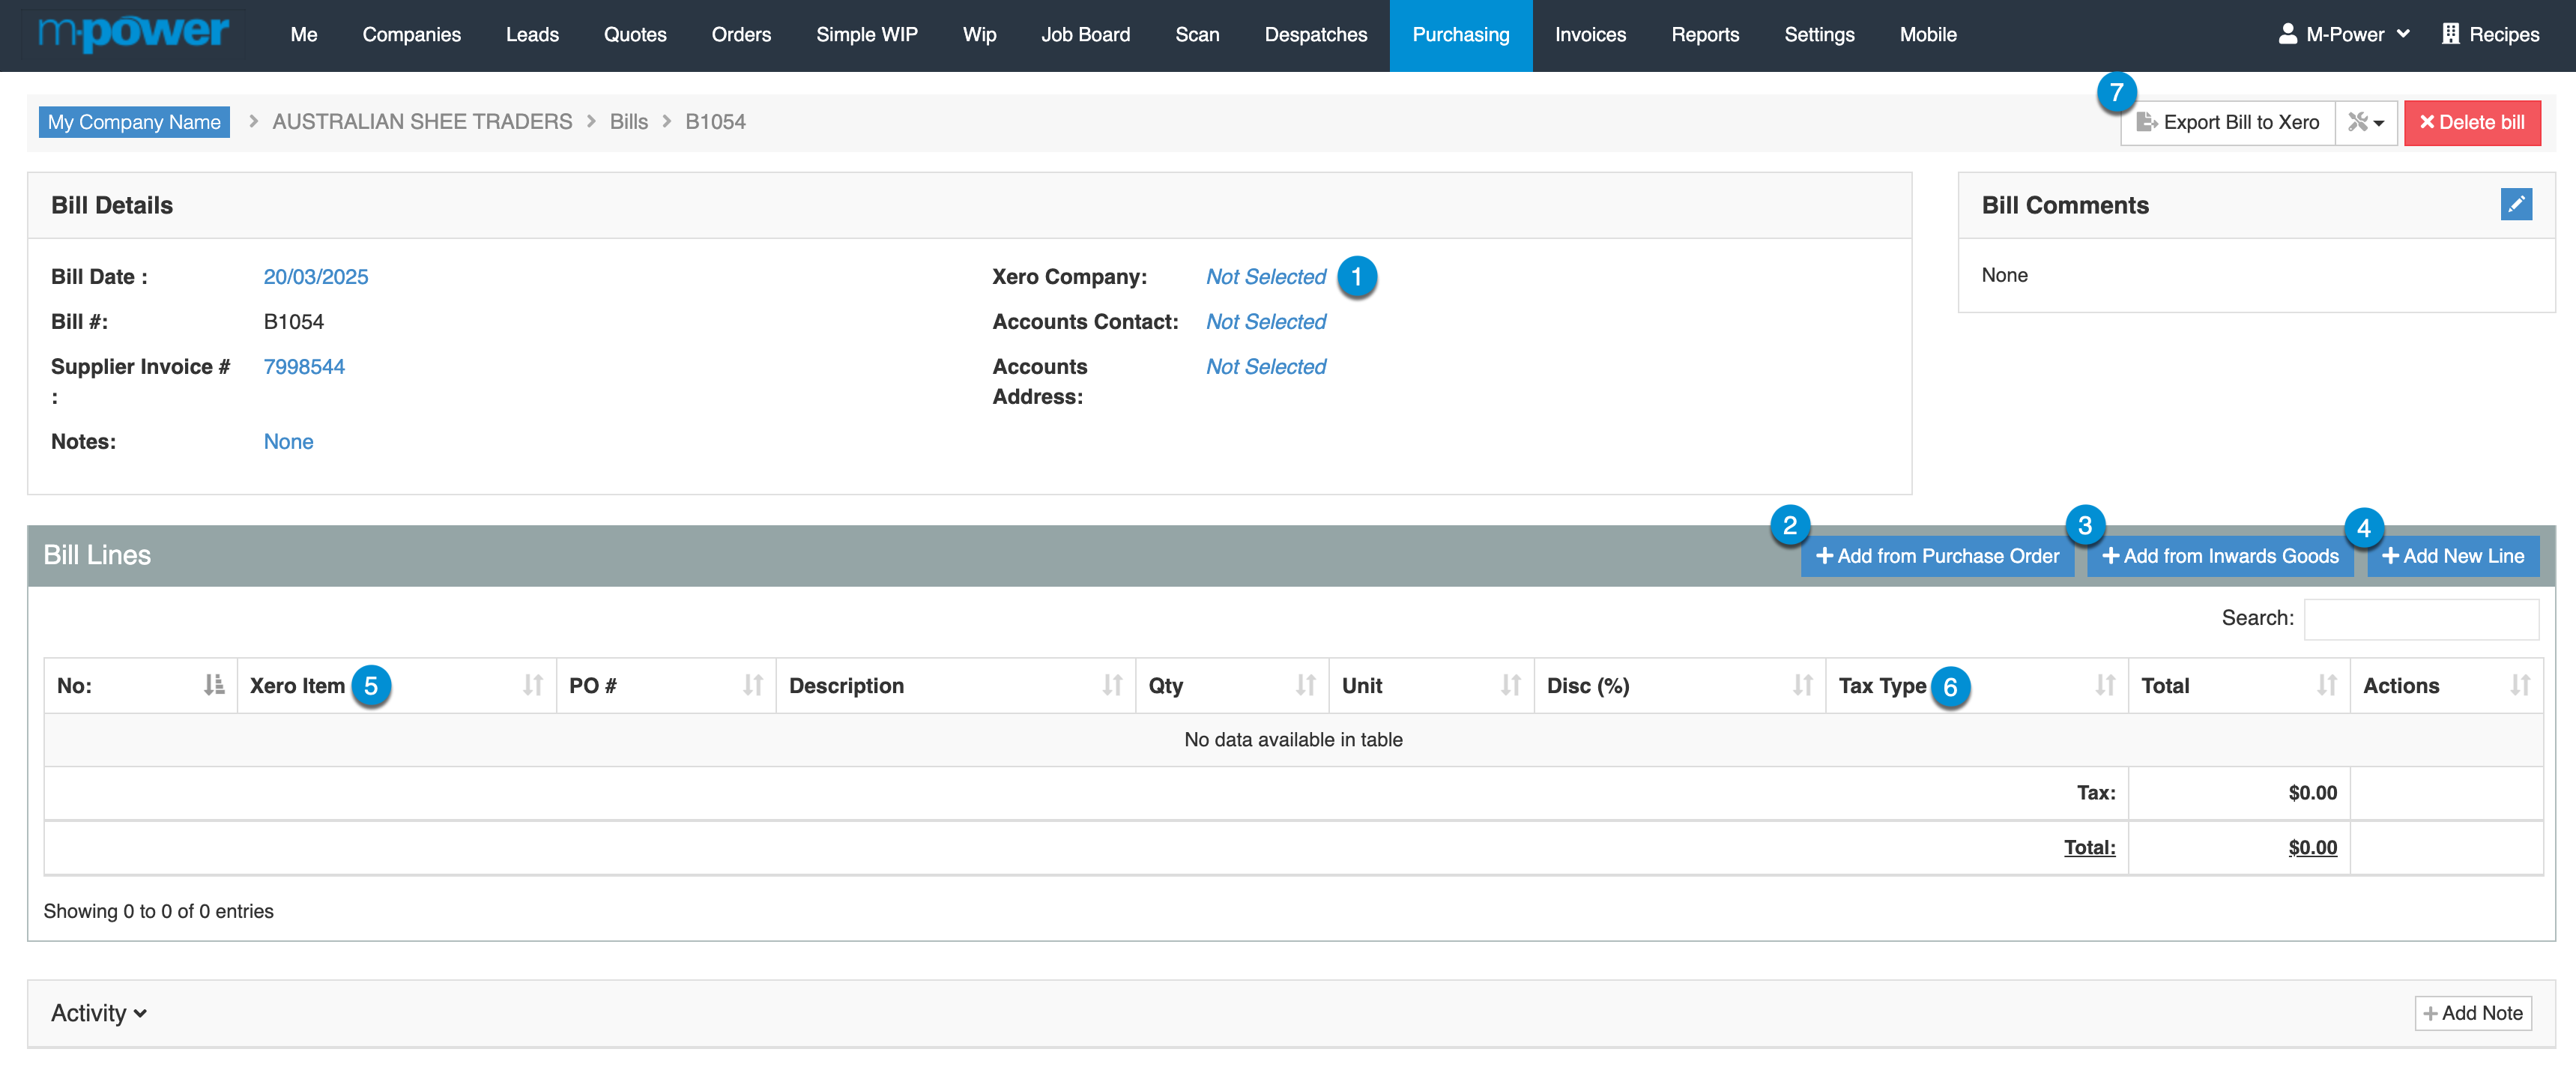Collapse the Activity section chevron
Screen dimensions: 2576x1067
coord(140,1013)
